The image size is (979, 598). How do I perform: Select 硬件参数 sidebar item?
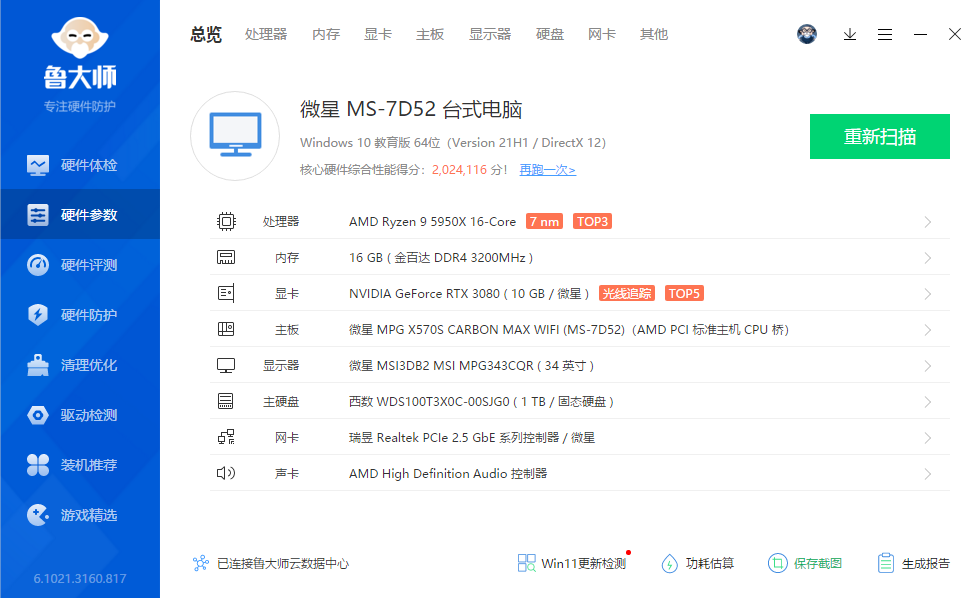(80, 215)
